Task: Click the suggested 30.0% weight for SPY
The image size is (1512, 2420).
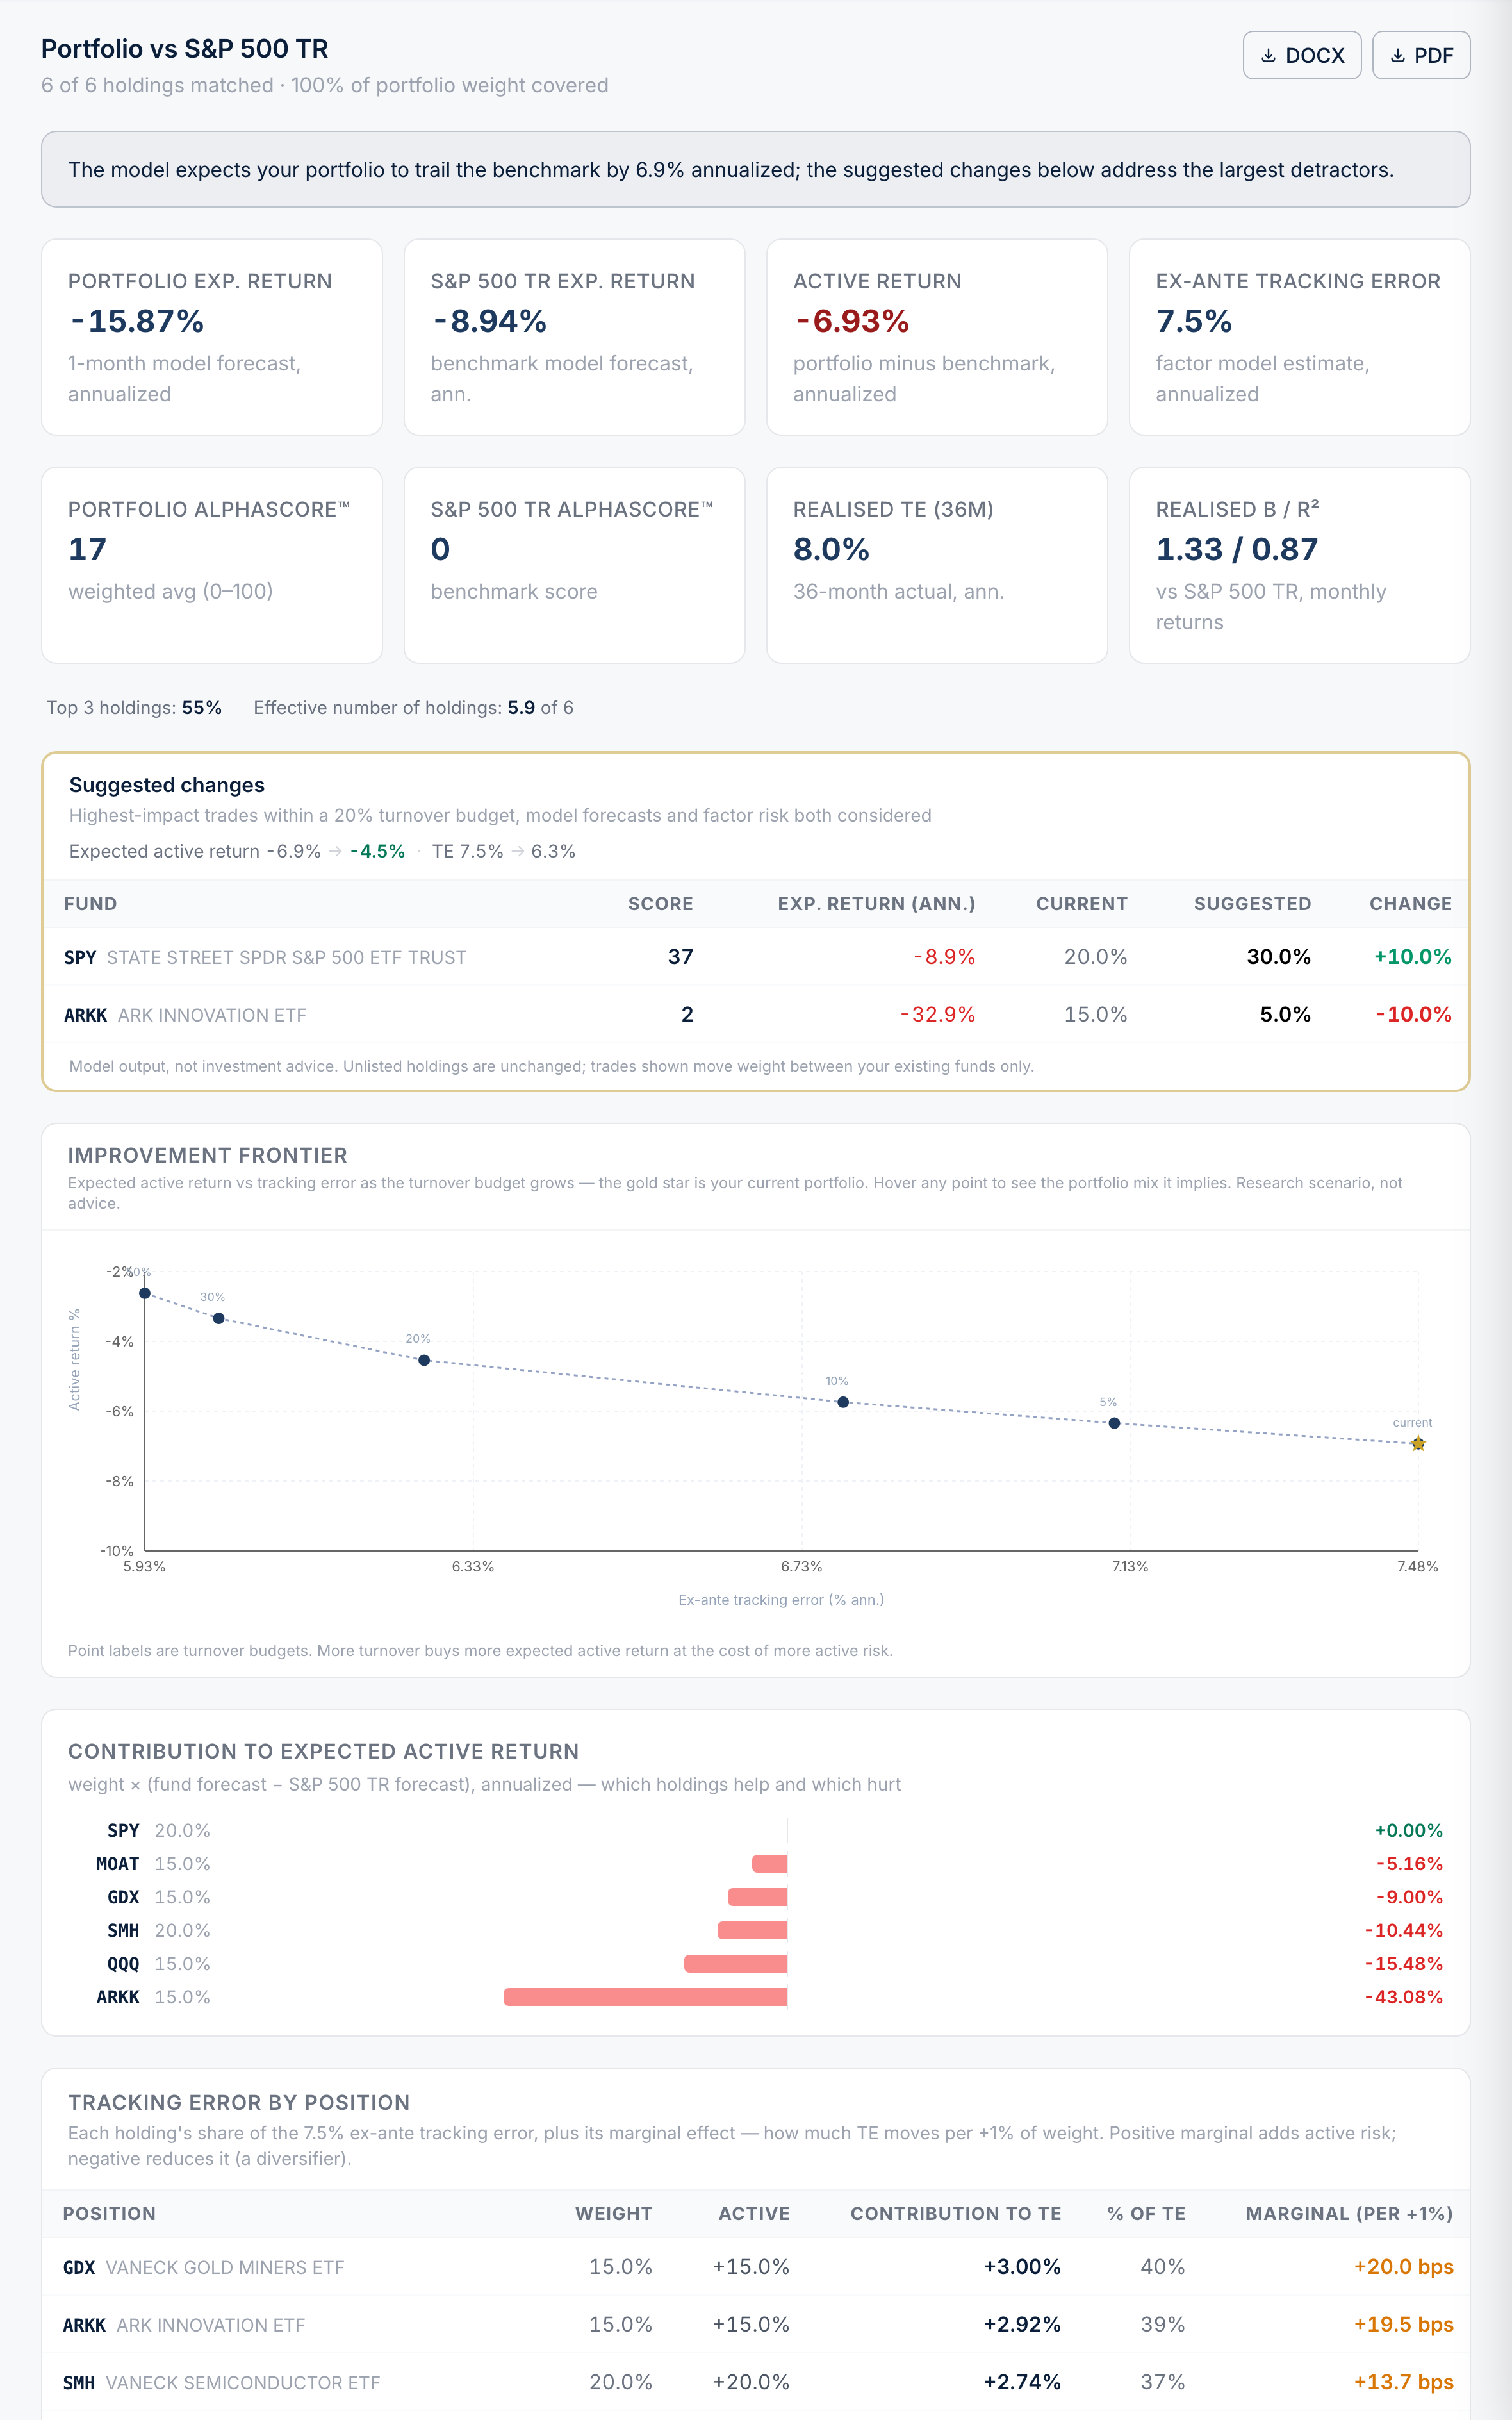Action: 1278,956
